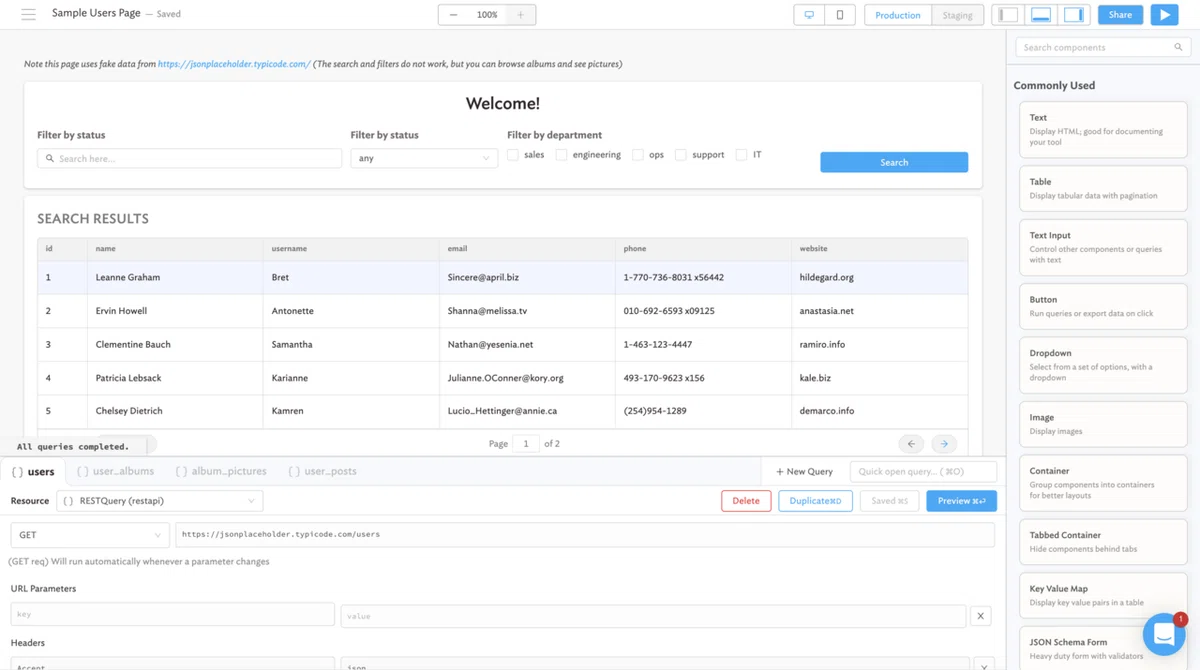Tick the ops checkbox
The height and width of the screenshot is (670, 1200).
[637, 155]
